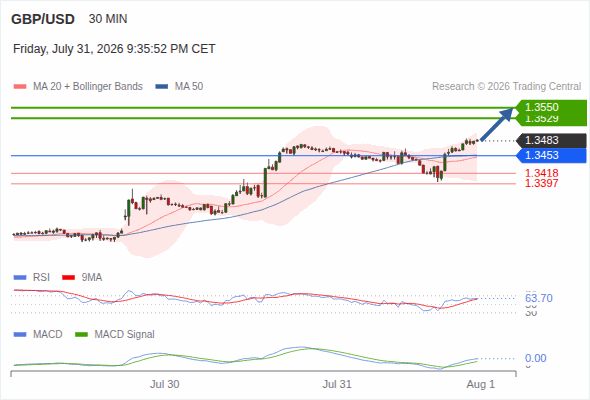590x400 pixels.
Task: Click the Aug 1 date axis marker
Action: (x=481, y=385)
